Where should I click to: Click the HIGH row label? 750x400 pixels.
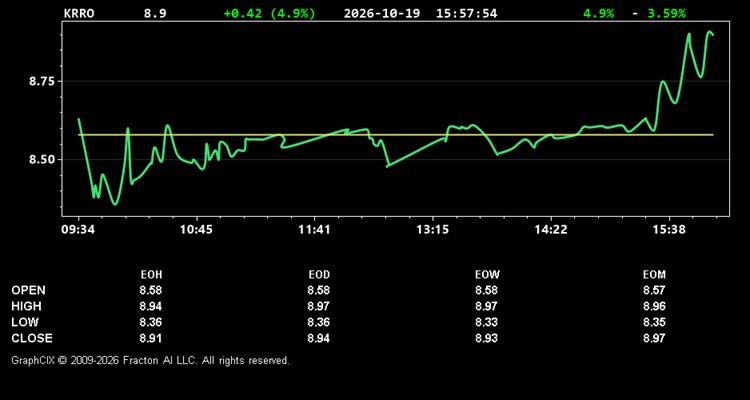point(26,306)
